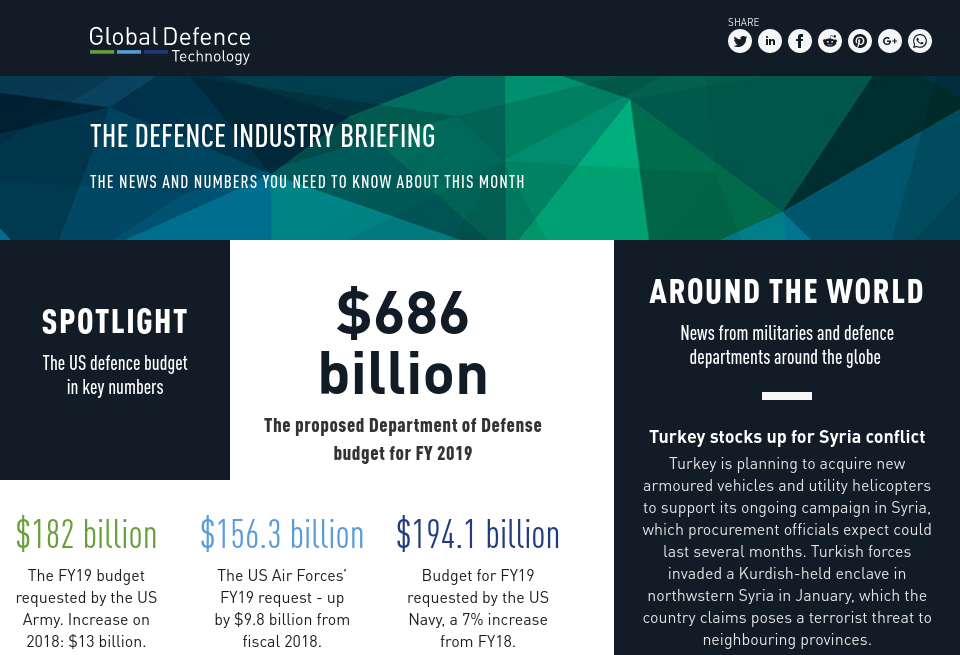Click THE DEFENCE INDUSTRY BRIEFING banner
The width and height of the screenshot is (960, 655).
coord(262,136)
